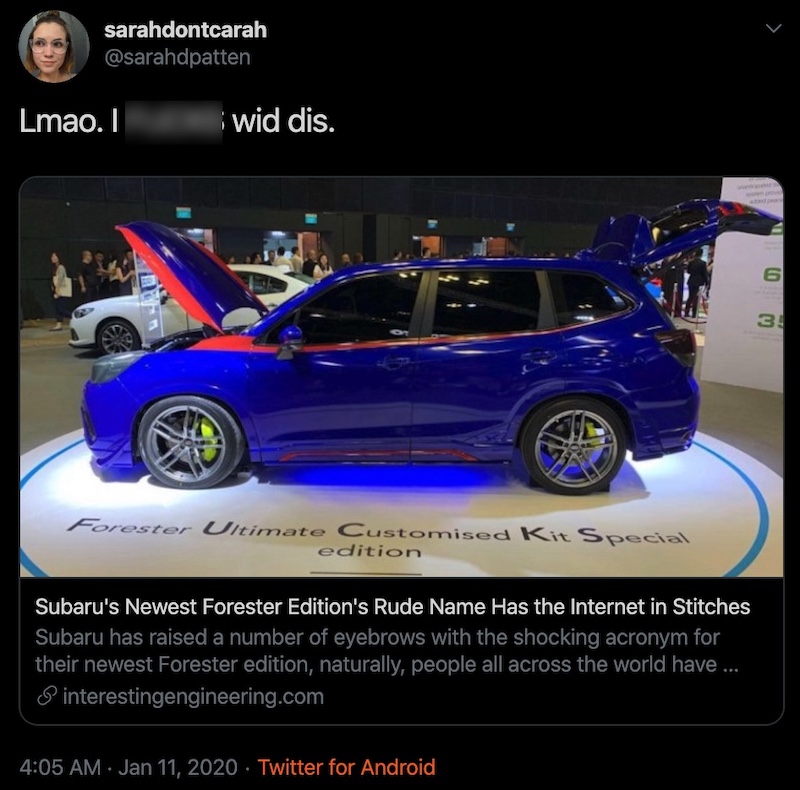Select the "wid dis." text in tweet
The width and height of the screenshot is (800, 790).
click(x=284, y=121)
